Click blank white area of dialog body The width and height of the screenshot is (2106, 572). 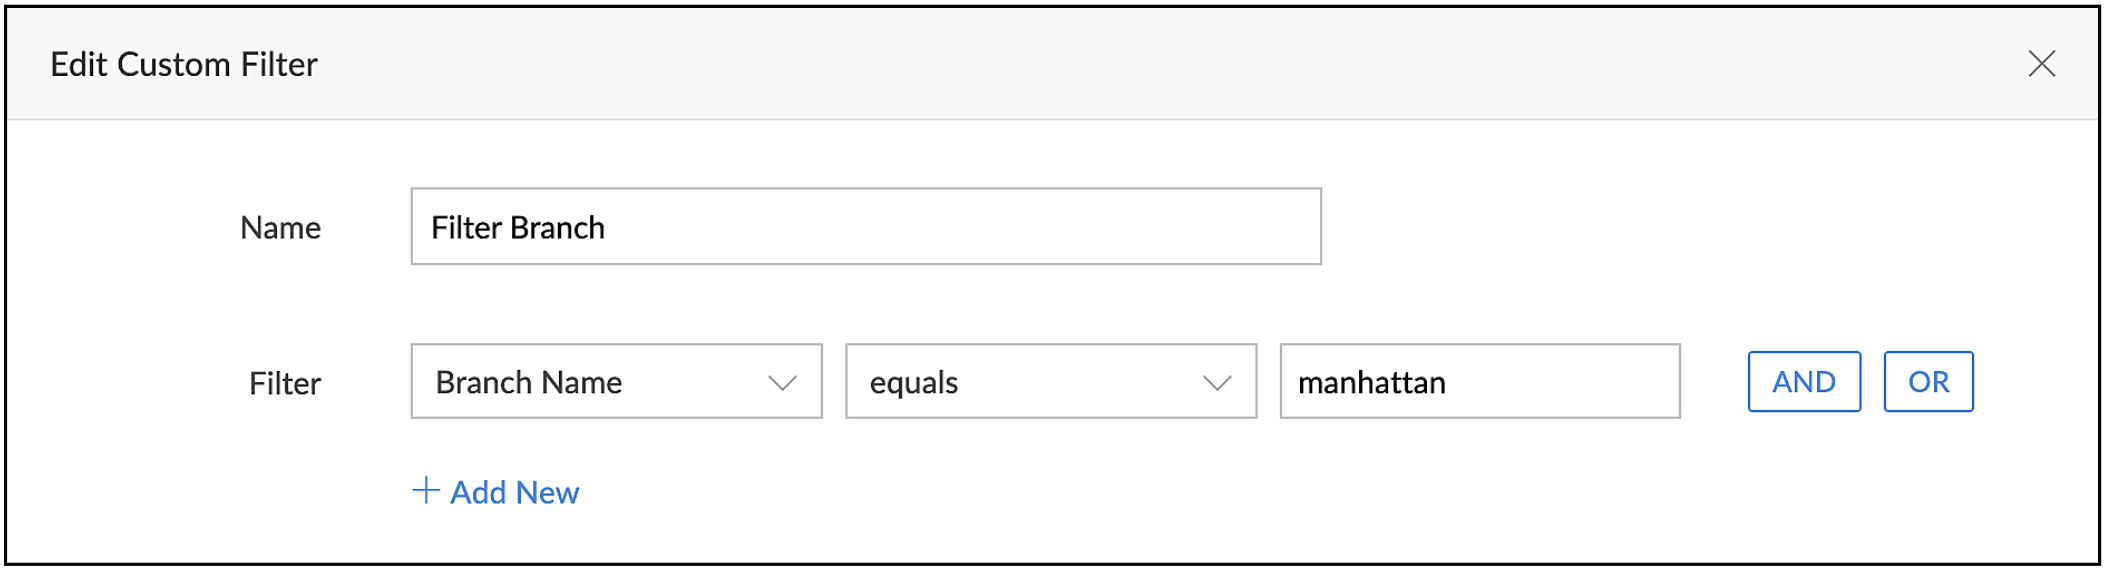tap(1200, 500)
